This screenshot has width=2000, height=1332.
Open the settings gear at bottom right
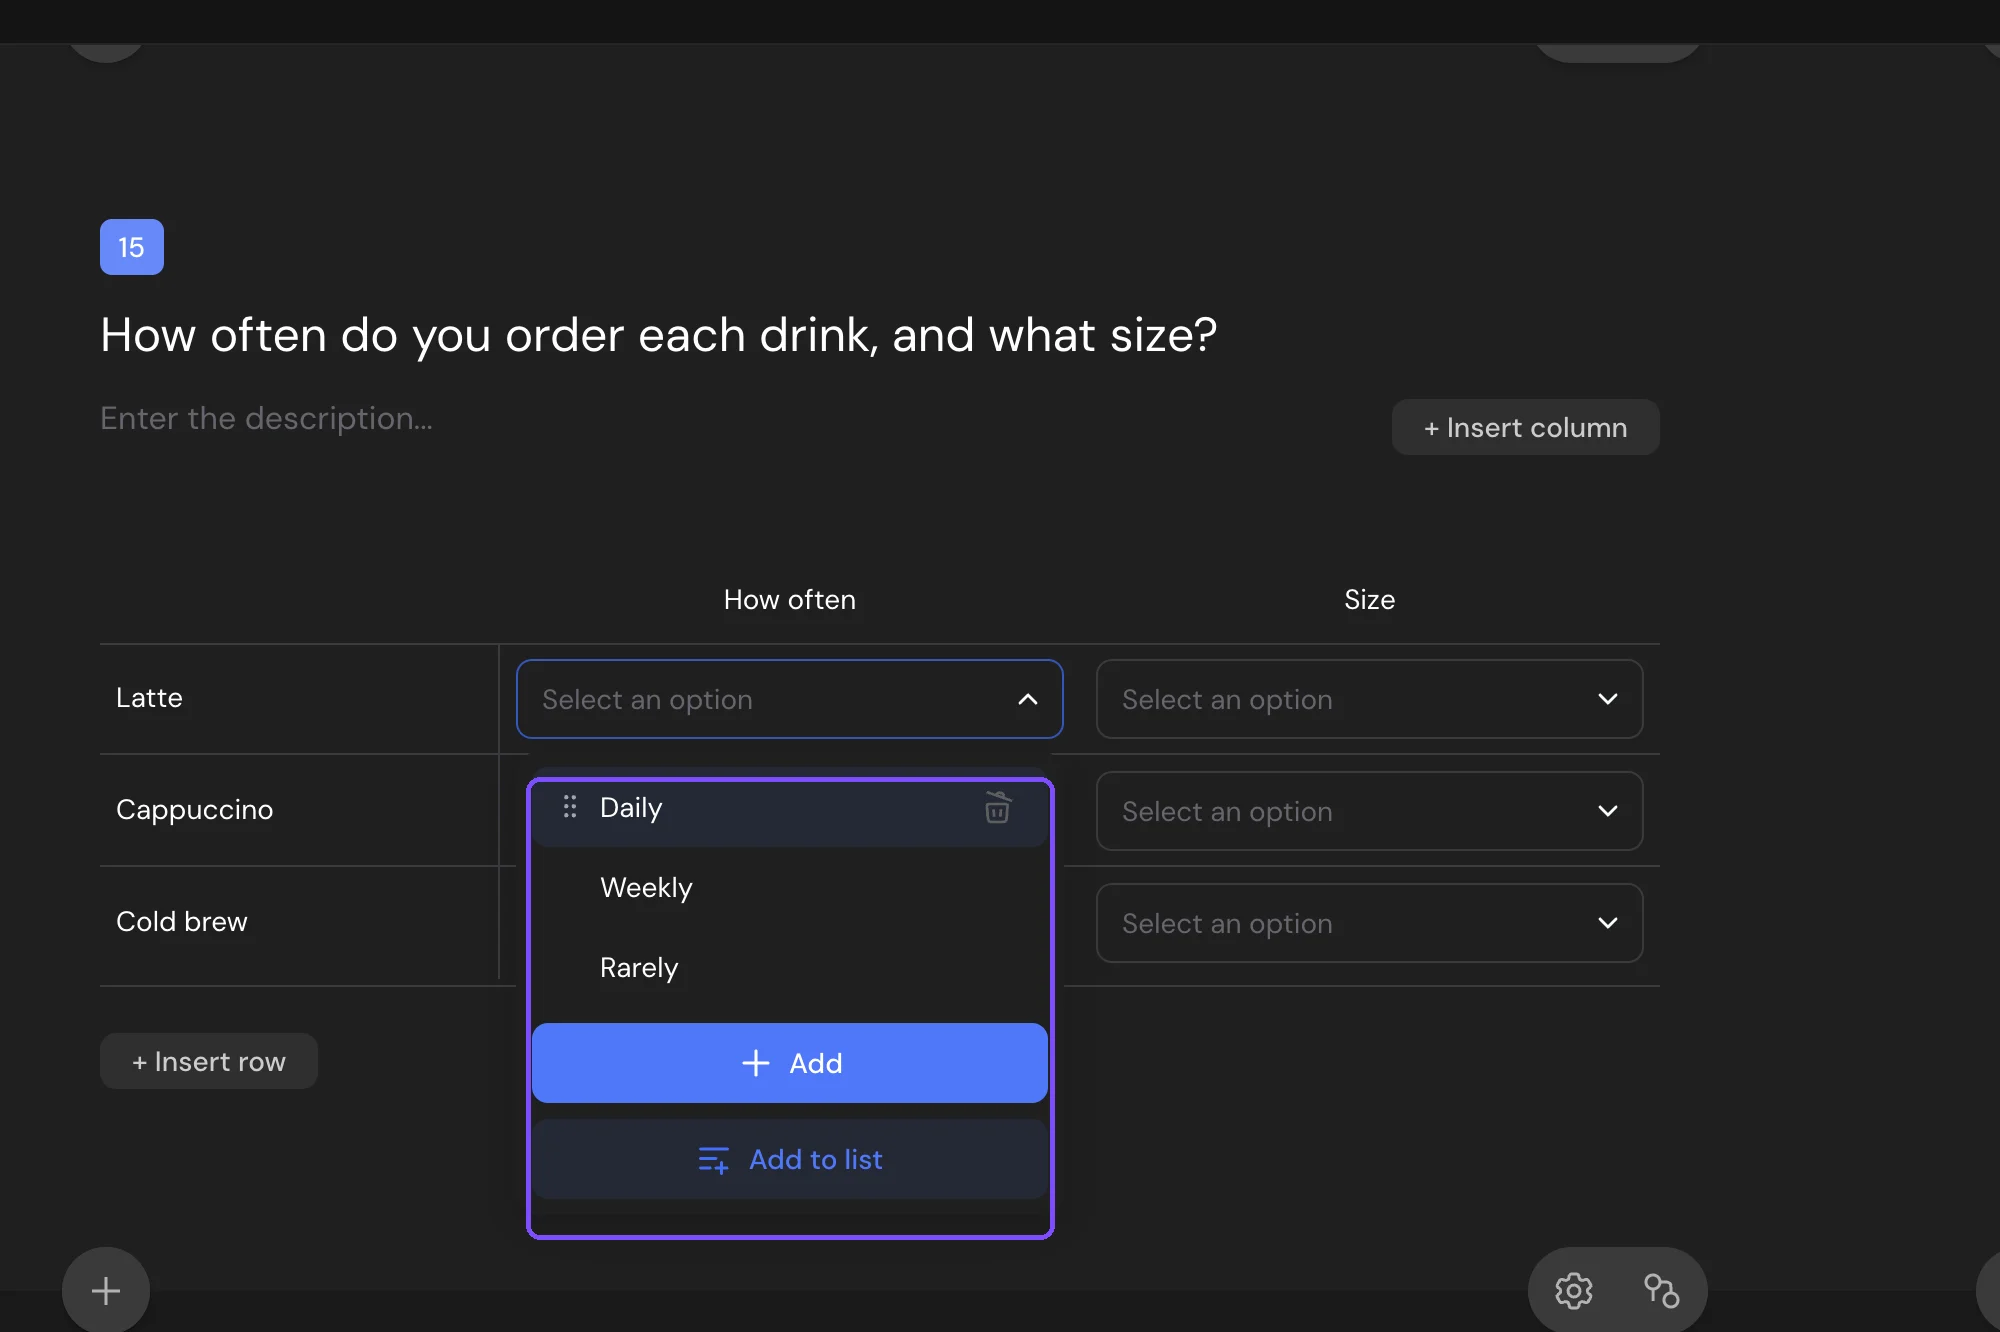pyautogui.click(x=1573, y=1290)
